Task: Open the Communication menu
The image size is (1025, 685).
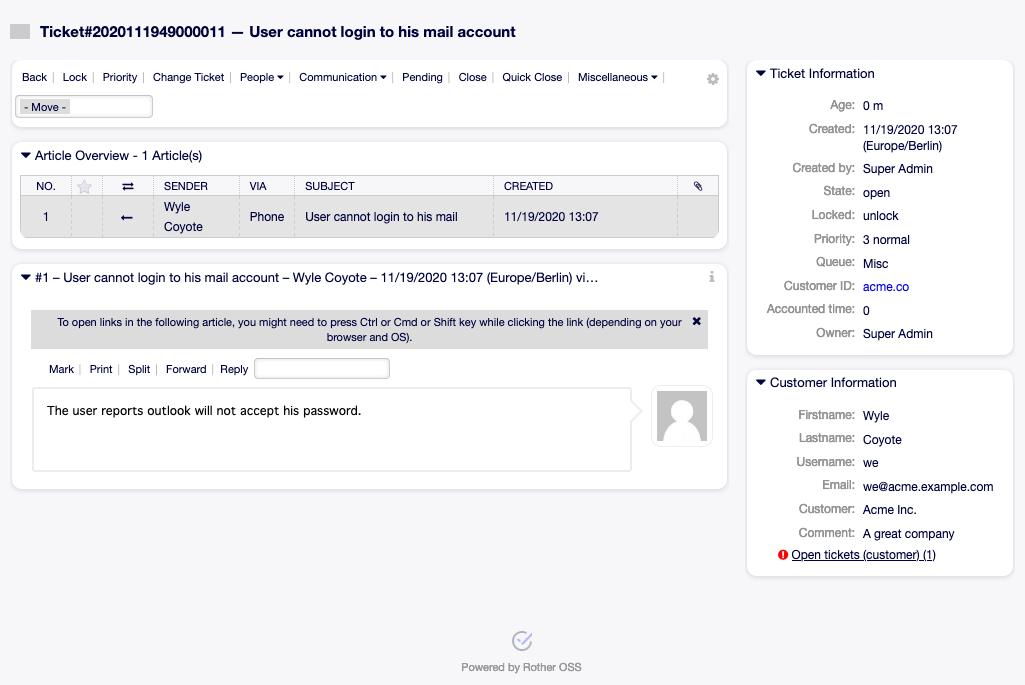Action: [x=342, y=77]
